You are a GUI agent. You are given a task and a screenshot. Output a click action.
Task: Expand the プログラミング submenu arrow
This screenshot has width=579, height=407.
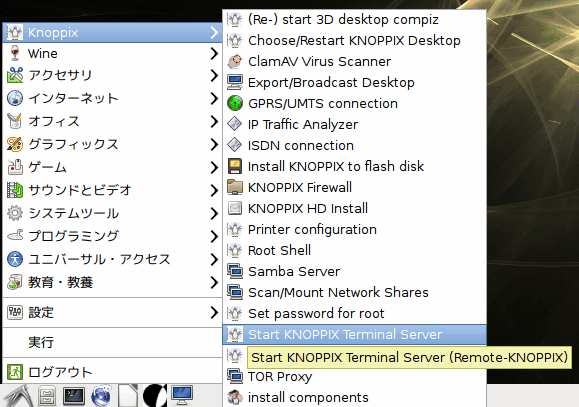(214, 236)
